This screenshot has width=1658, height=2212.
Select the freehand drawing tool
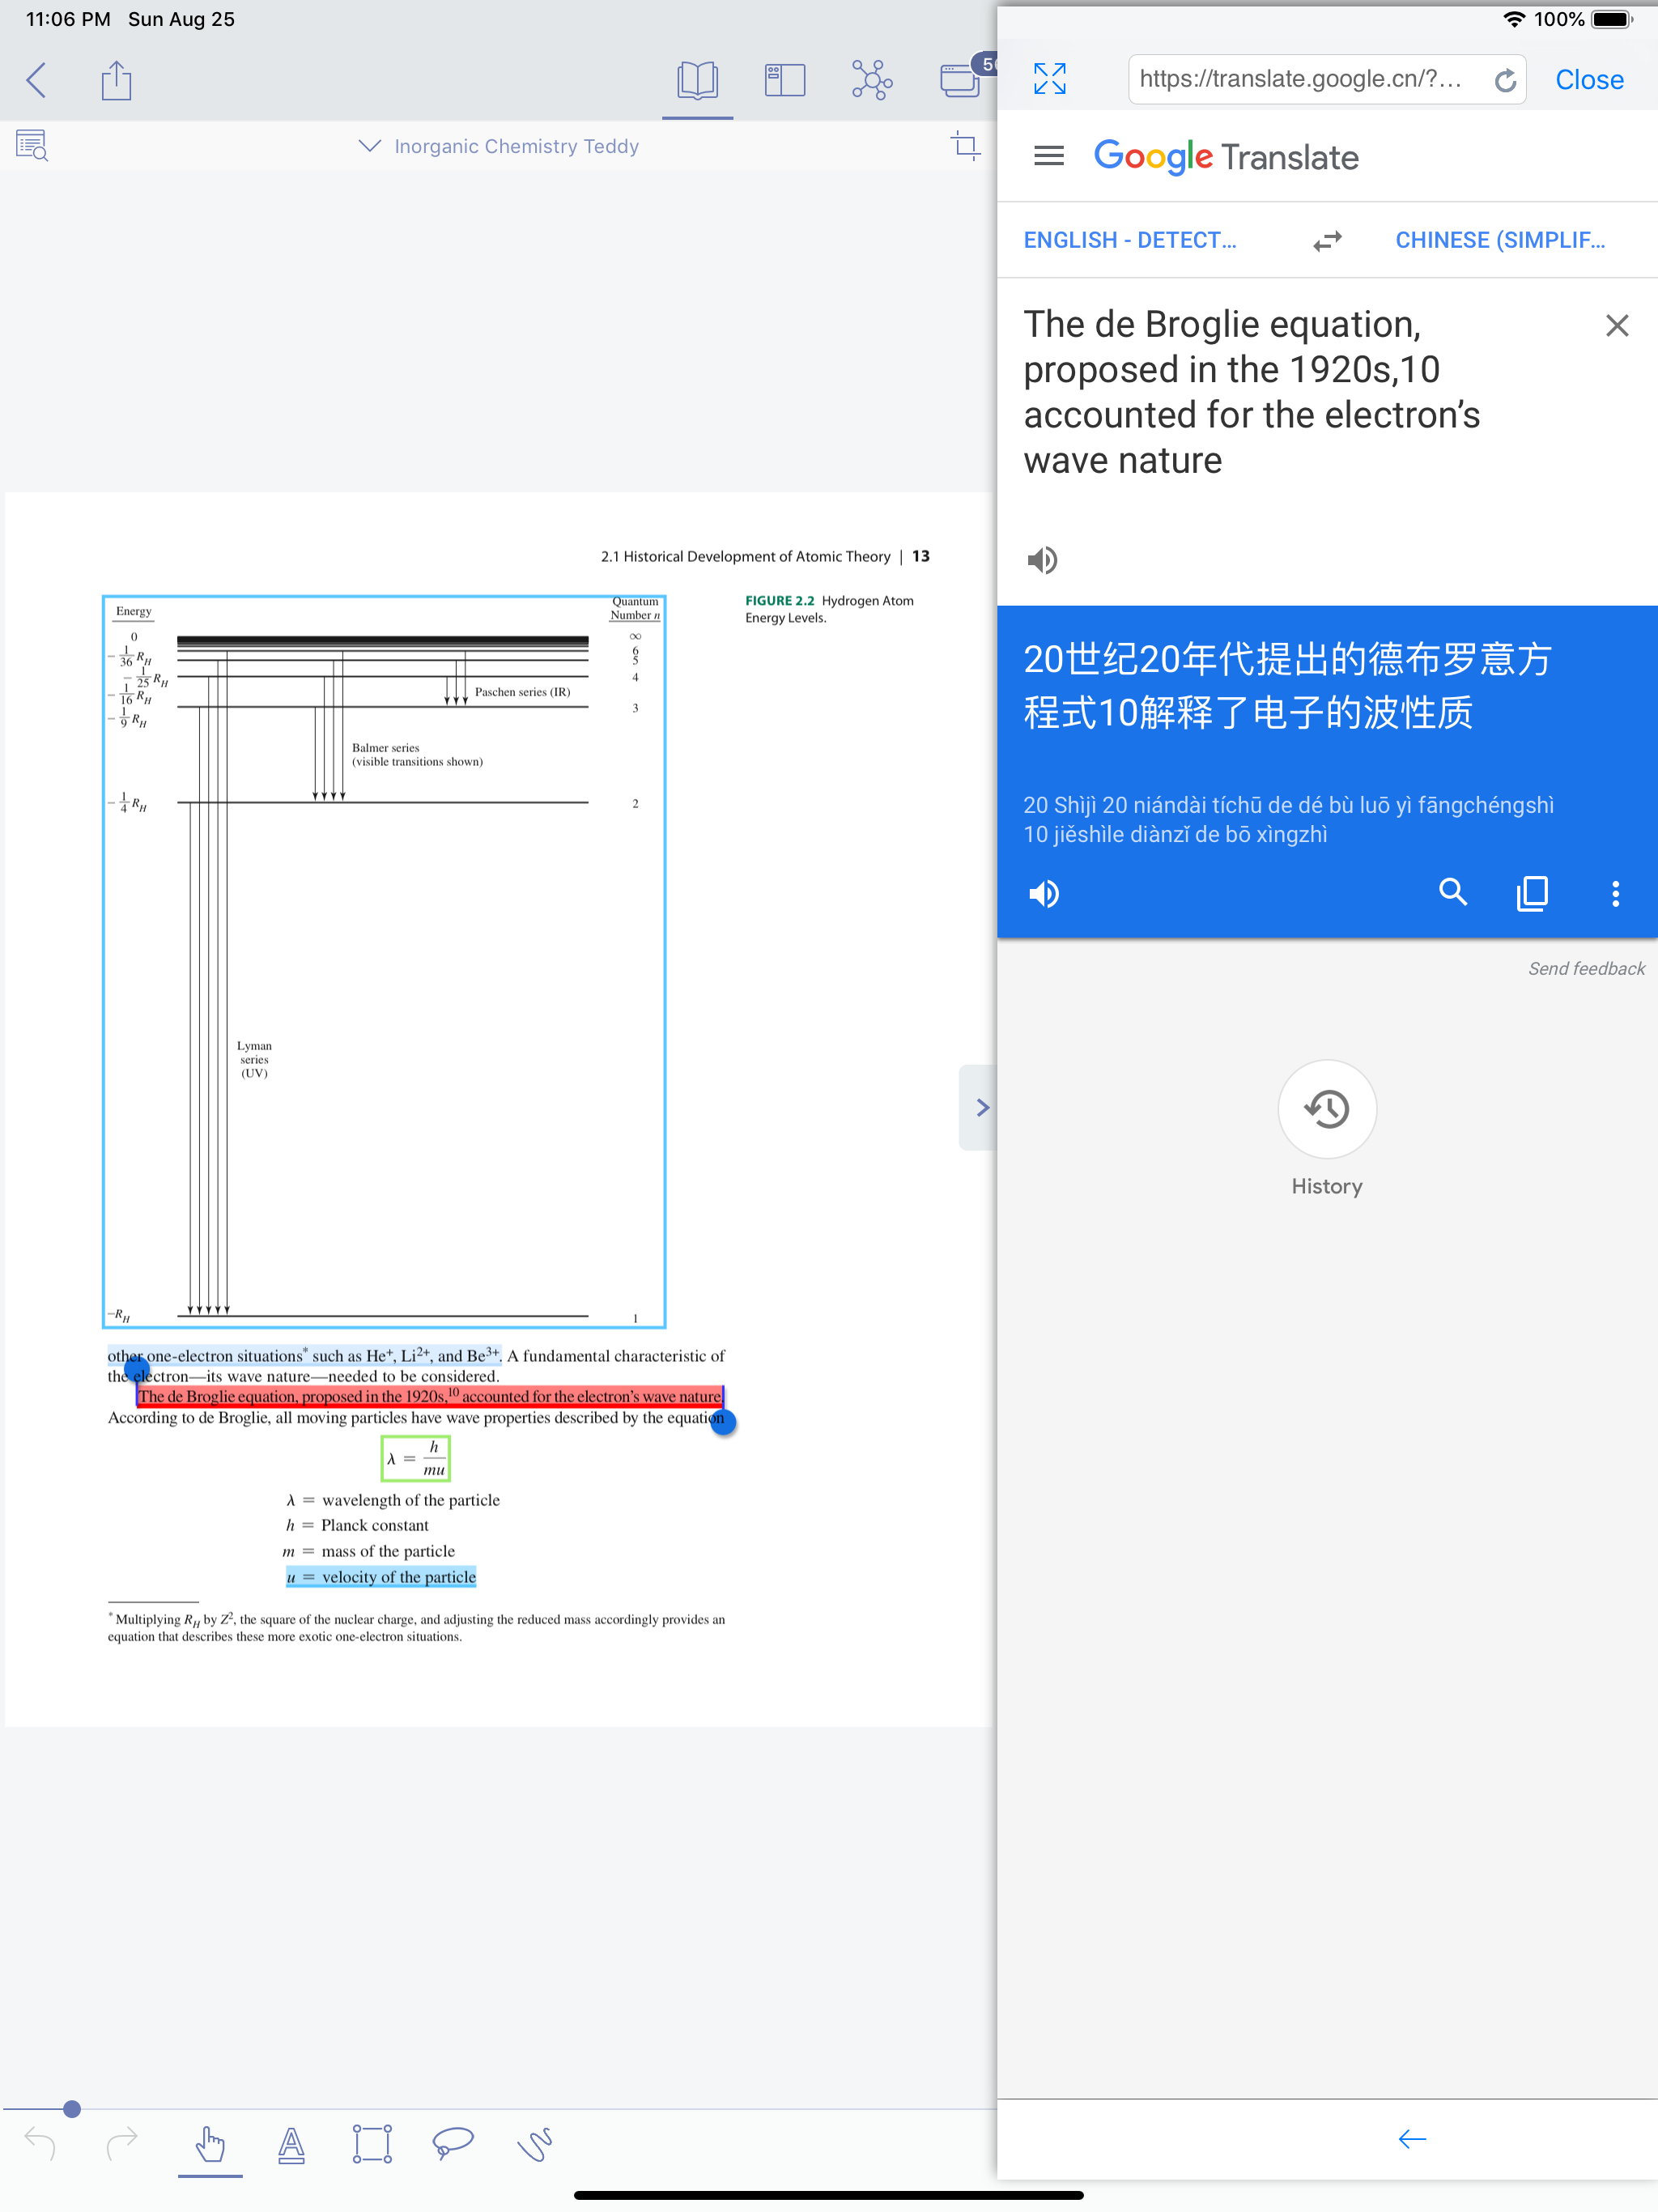[x=536, y=2144]
